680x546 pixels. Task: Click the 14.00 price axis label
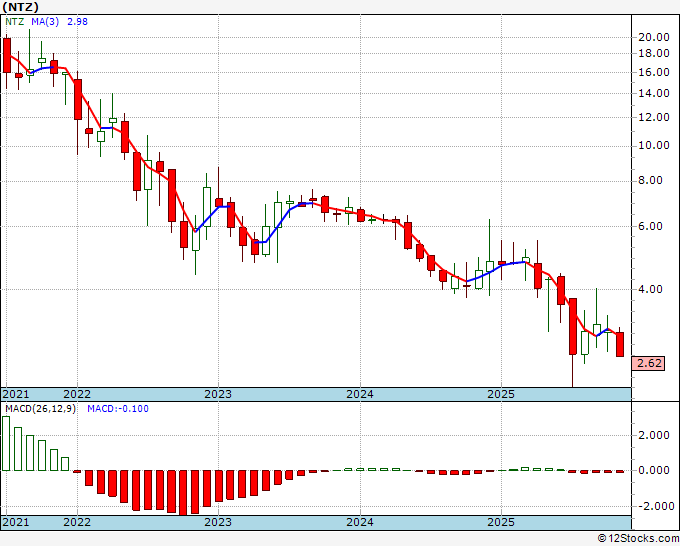point(654,93)
